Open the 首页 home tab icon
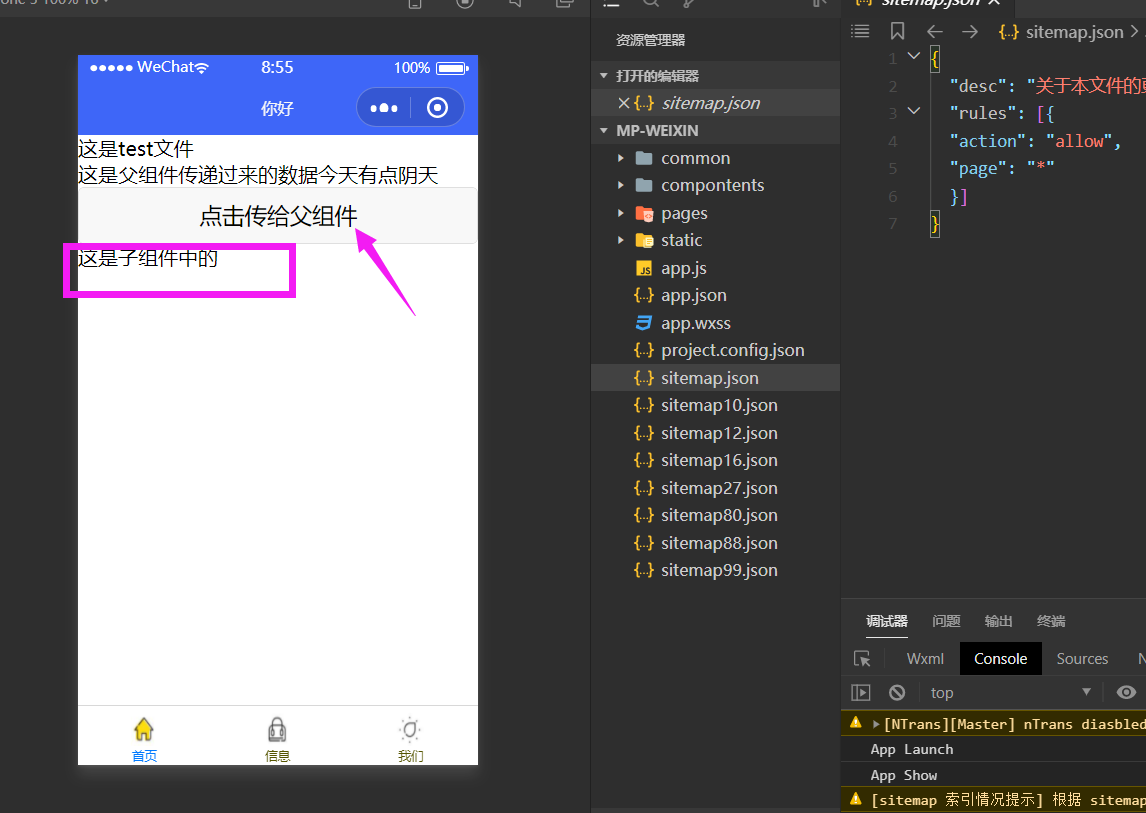1146x813 pixels. [x=144, y=729]
